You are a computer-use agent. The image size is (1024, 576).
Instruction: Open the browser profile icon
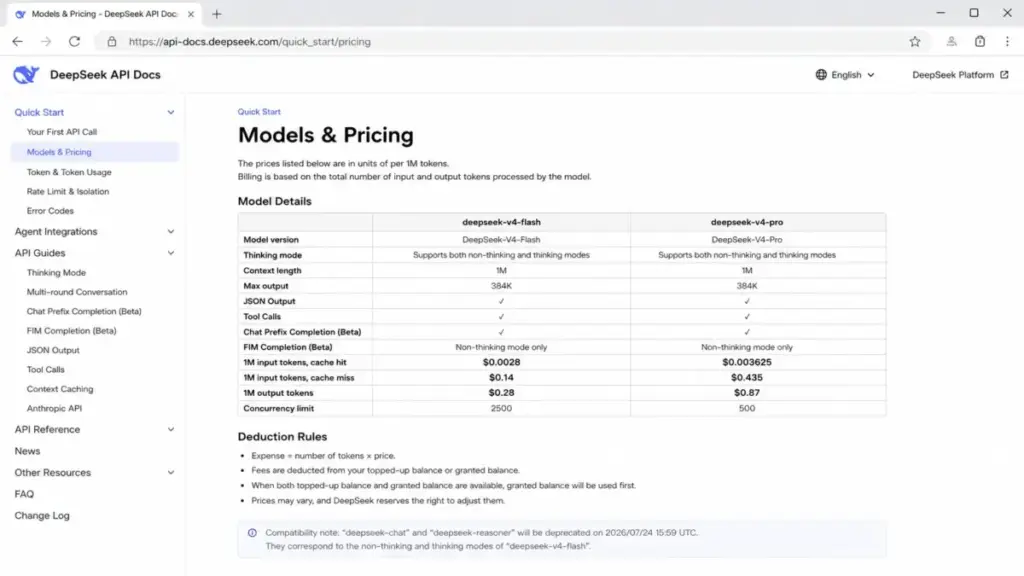[x=952, y=41]
